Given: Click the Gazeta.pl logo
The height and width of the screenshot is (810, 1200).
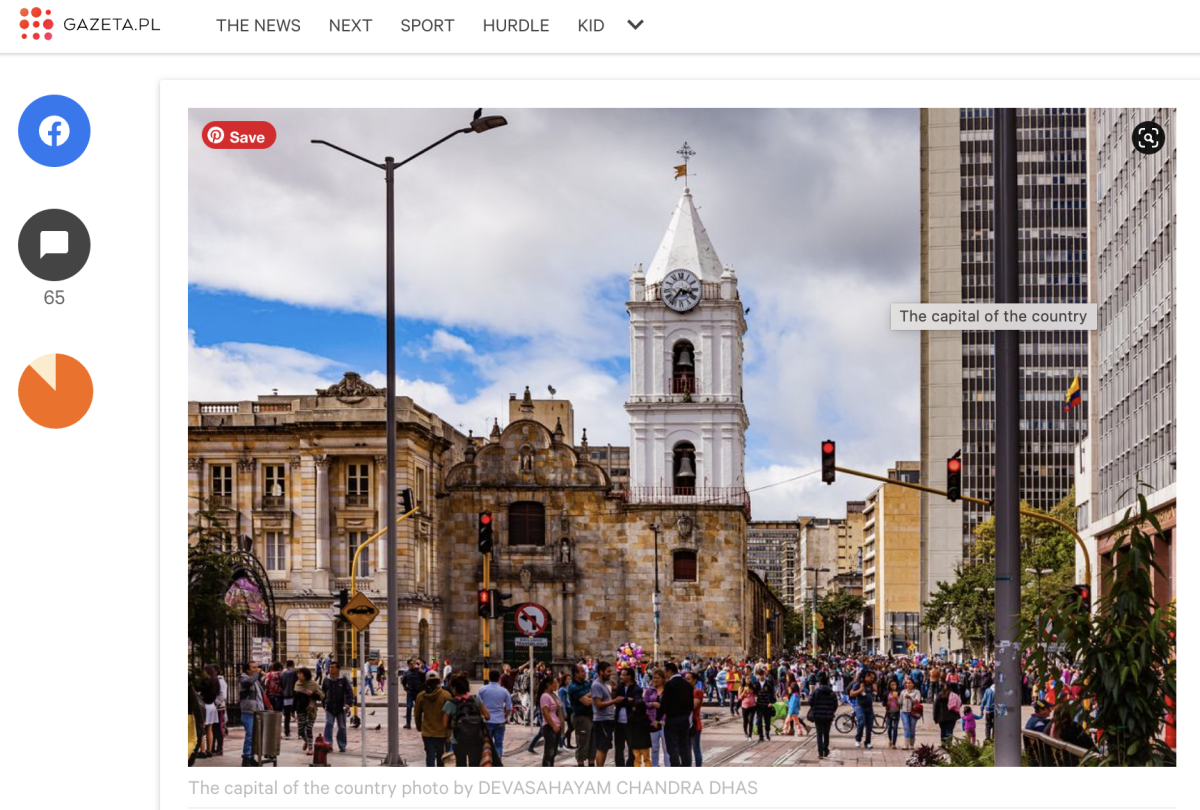Looking at the screenshot, I should click(90, 24).
